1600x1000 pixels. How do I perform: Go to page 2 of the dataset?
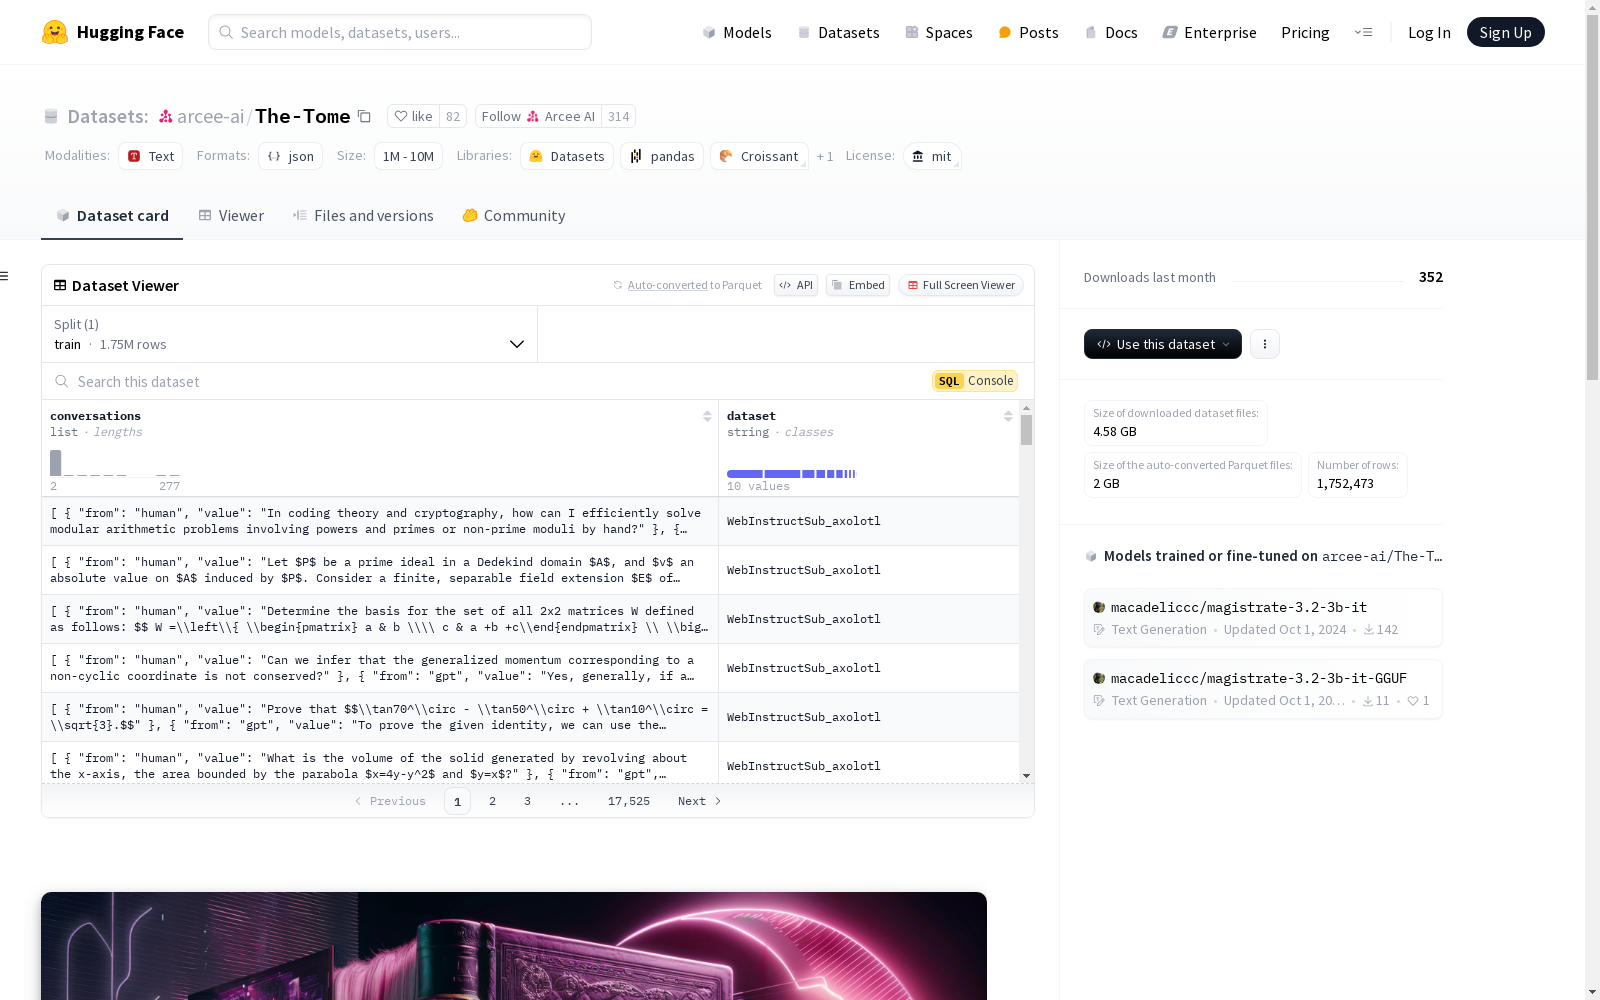[492, 801]
